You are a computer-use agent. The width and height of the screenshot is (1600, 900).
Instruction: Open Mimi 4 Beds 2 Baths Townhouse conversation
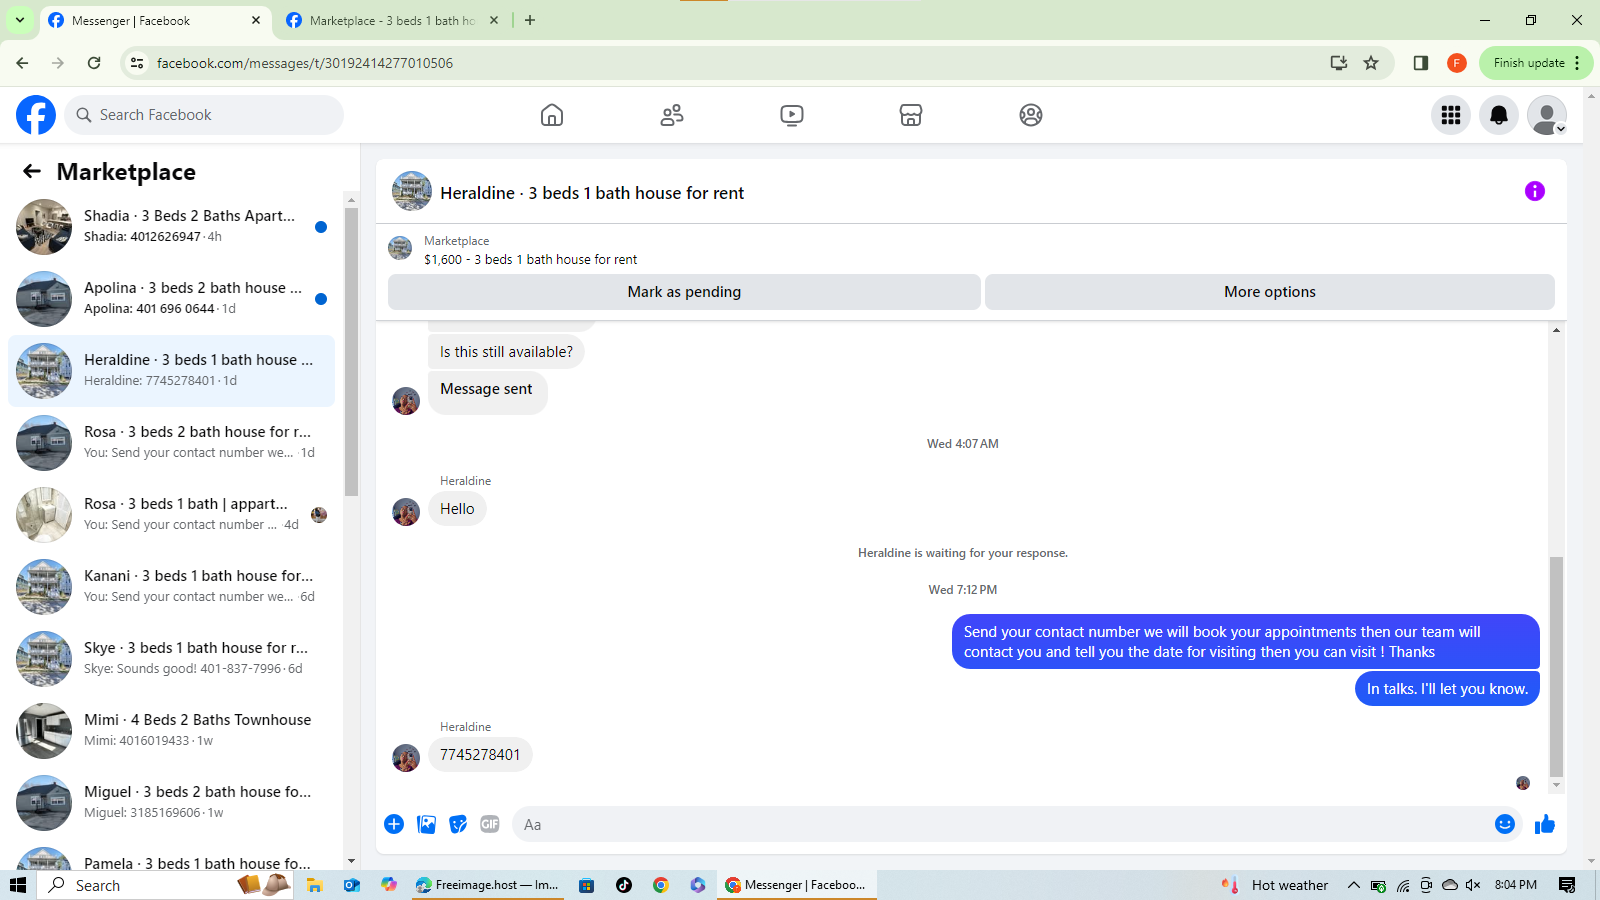point(172,731)
